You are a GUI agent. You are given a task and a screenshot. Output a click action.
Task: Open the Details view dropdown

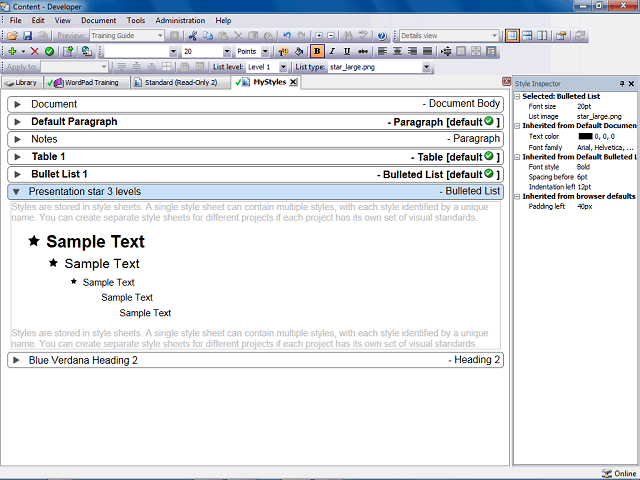pyautogui.click(x=494, y=36)
